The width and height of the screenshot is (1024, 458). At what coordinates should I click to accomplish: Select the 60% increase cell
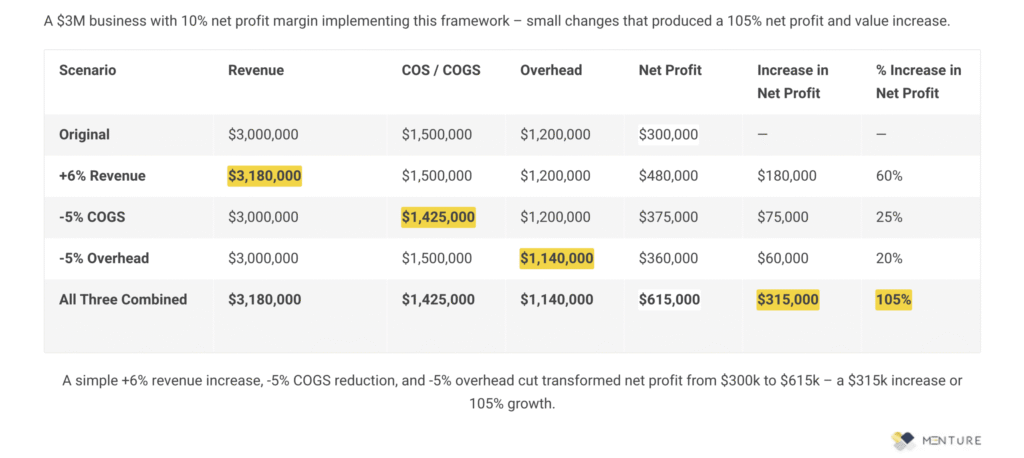coord(889,176)
